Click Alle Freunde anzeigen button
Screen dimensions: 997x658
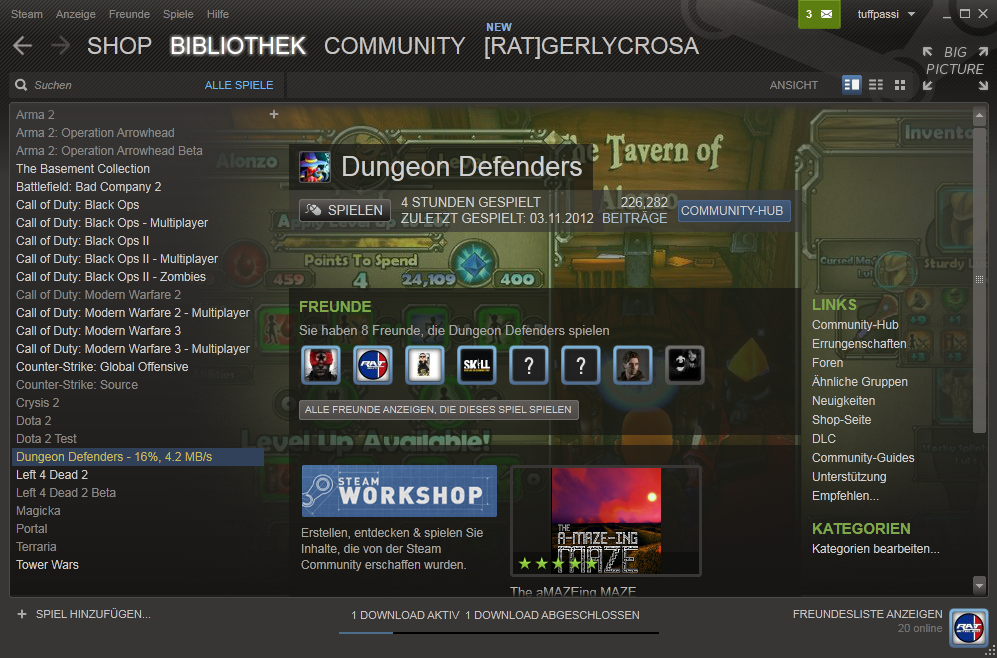tap(439, 409)
